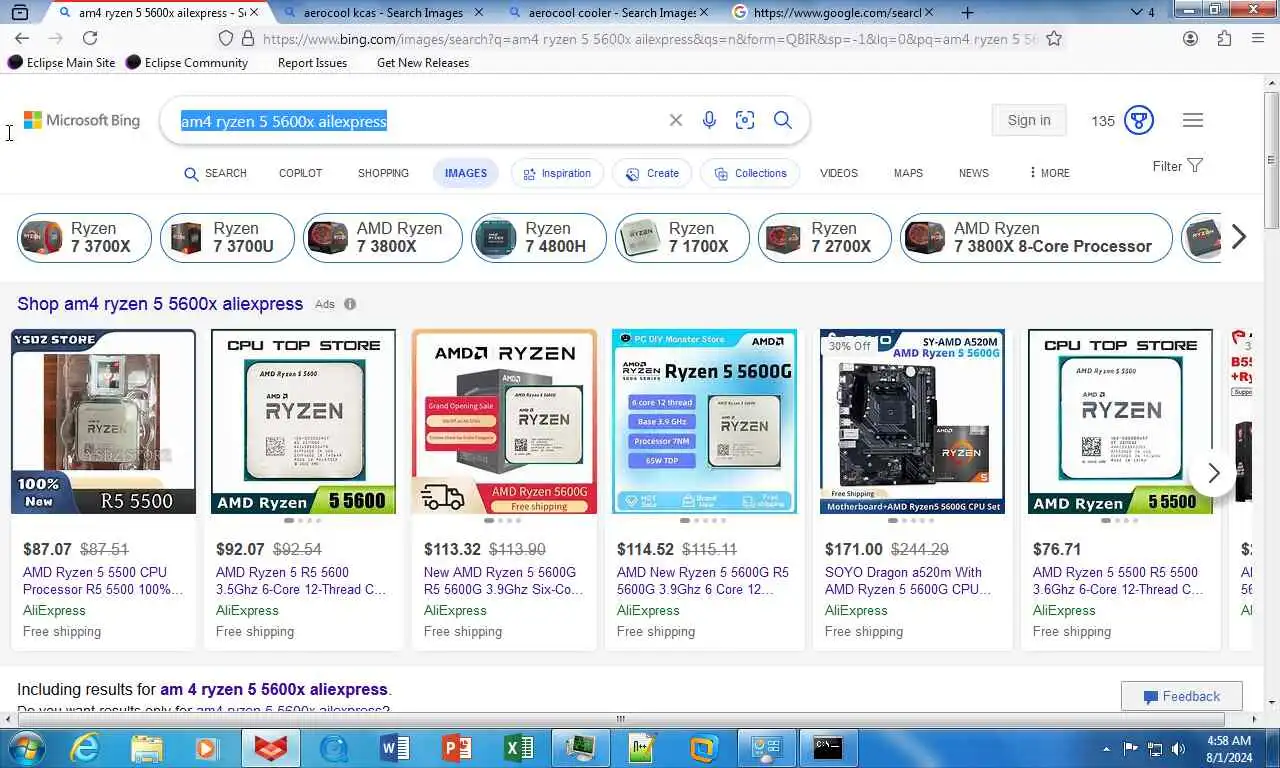Open Report Issues bookmark

coord(312,62)
